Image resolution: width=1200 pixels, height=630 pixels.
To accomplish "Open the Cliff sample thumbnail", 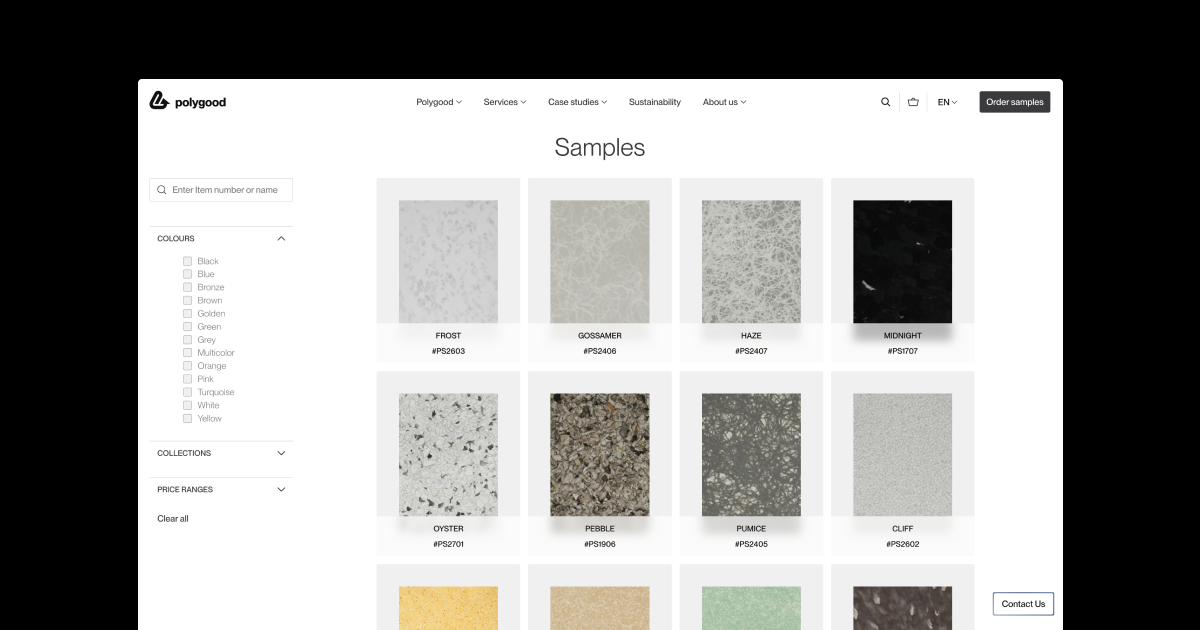I will click(x=903, y=455).
